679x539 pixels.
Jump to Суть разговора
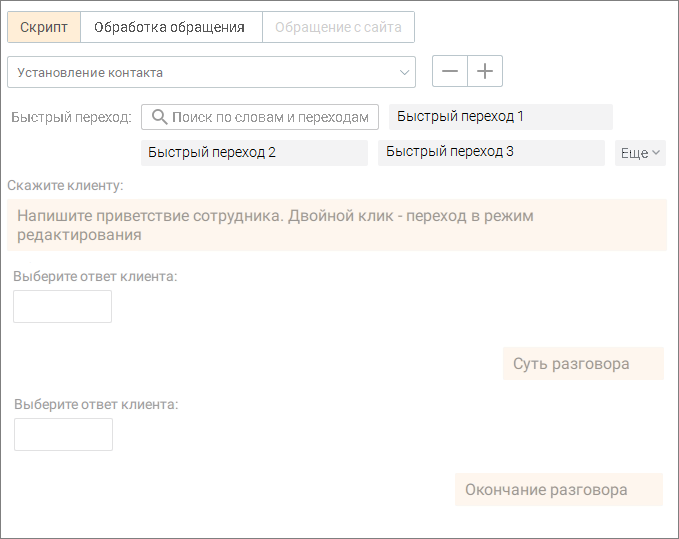[583, 364]
